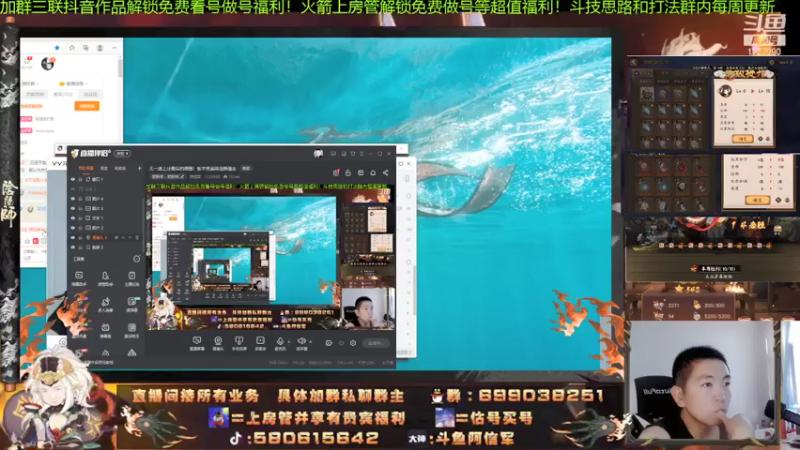The image size is (800, 450).
Task: Switch to the second scene tab
Action: coord(104,168)
